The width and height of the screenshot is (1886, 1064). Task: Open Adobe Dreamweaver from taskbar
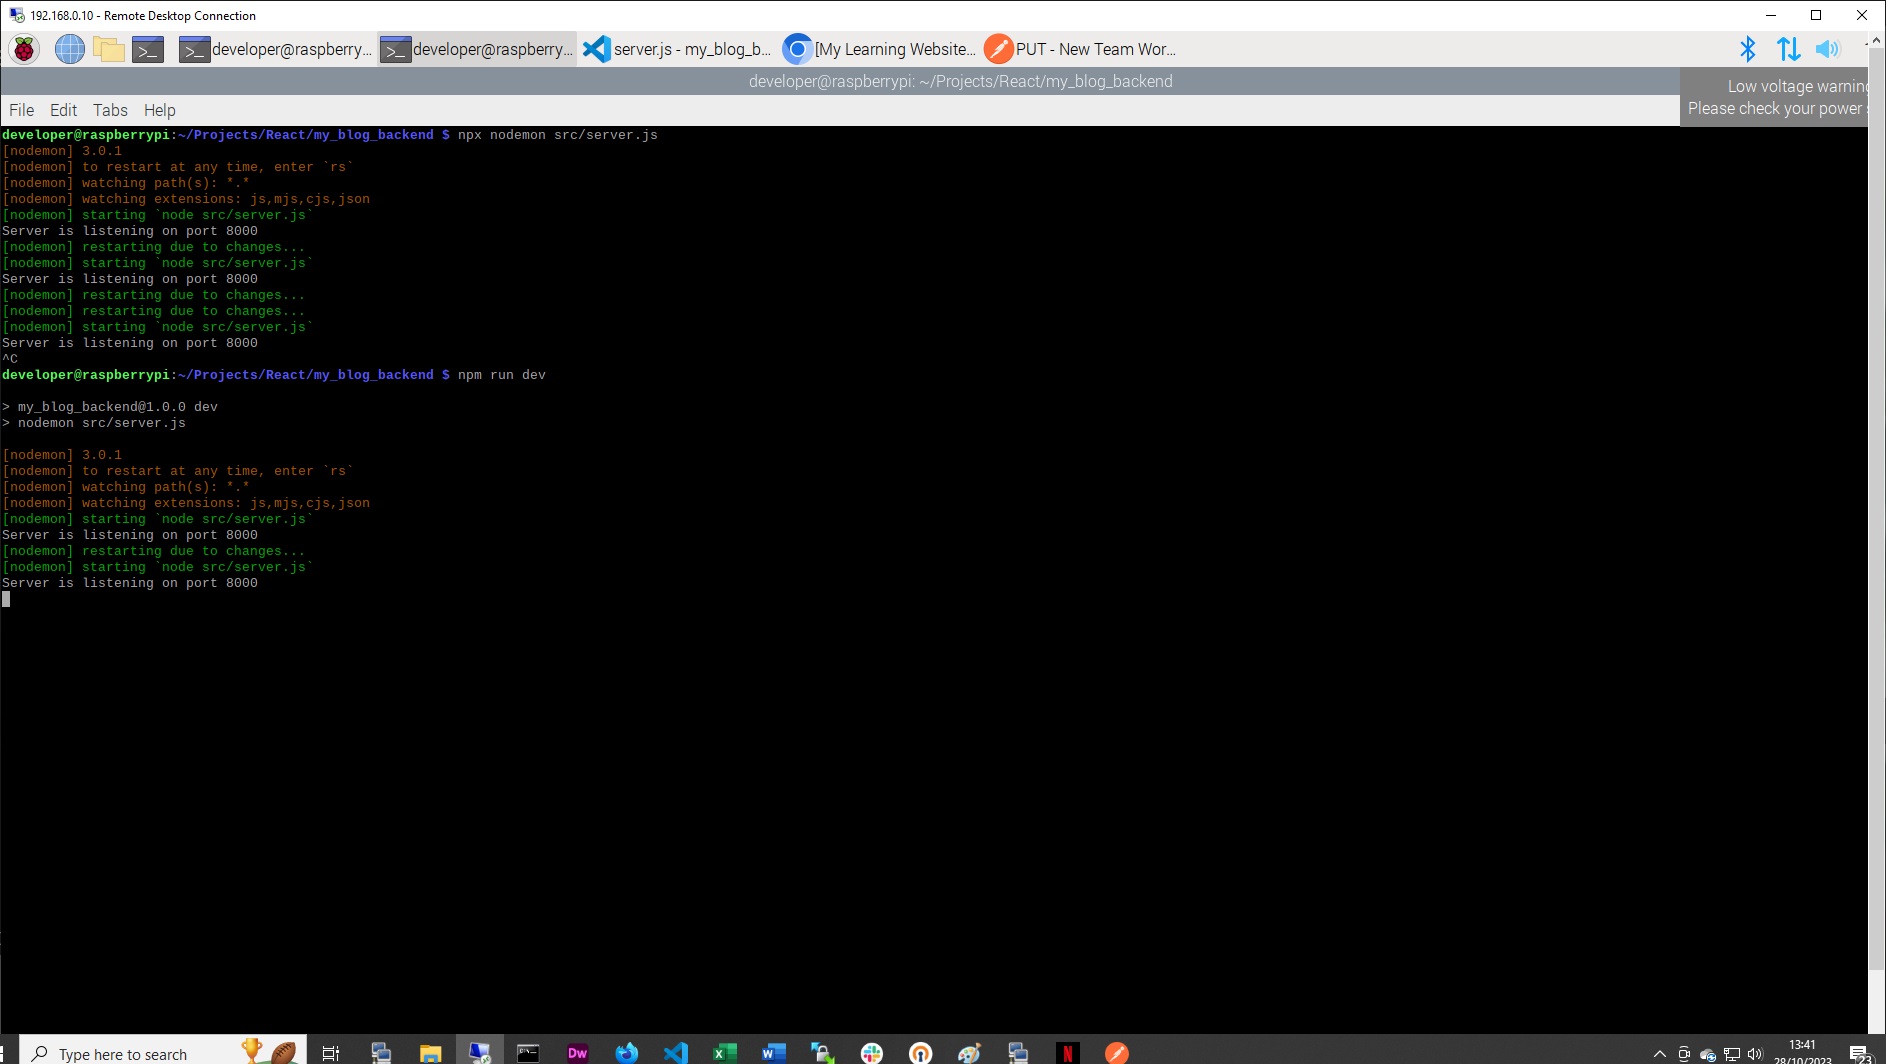coord(577,1053)
